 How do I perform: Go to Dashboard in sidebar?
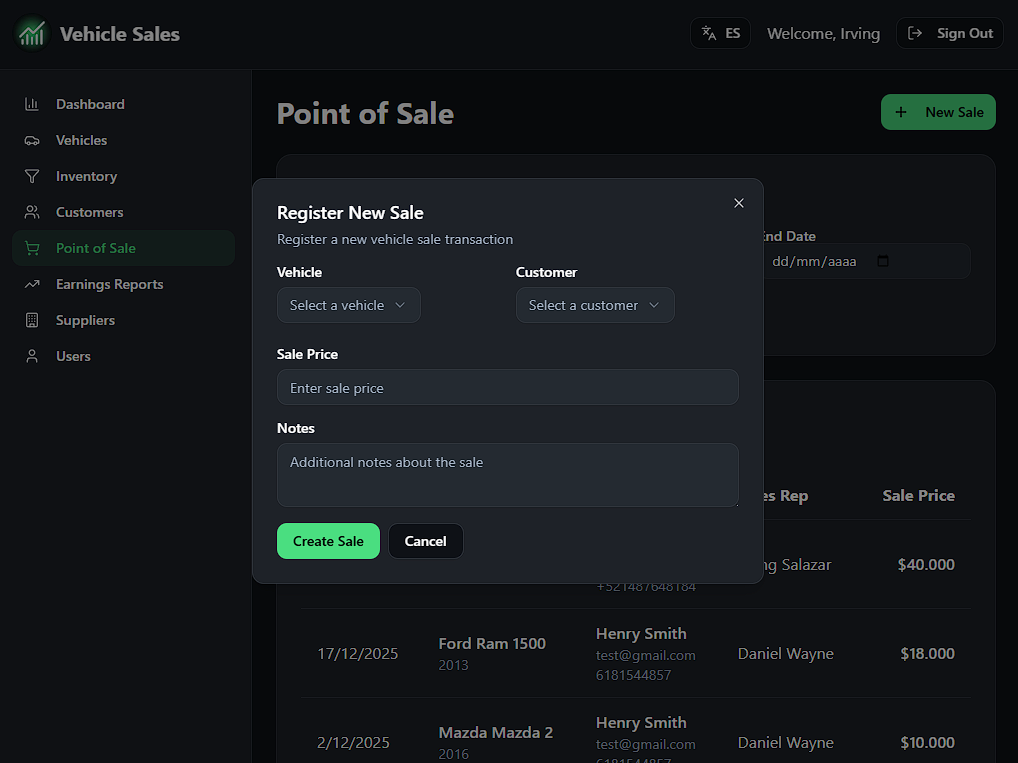[x=123, y=104]
